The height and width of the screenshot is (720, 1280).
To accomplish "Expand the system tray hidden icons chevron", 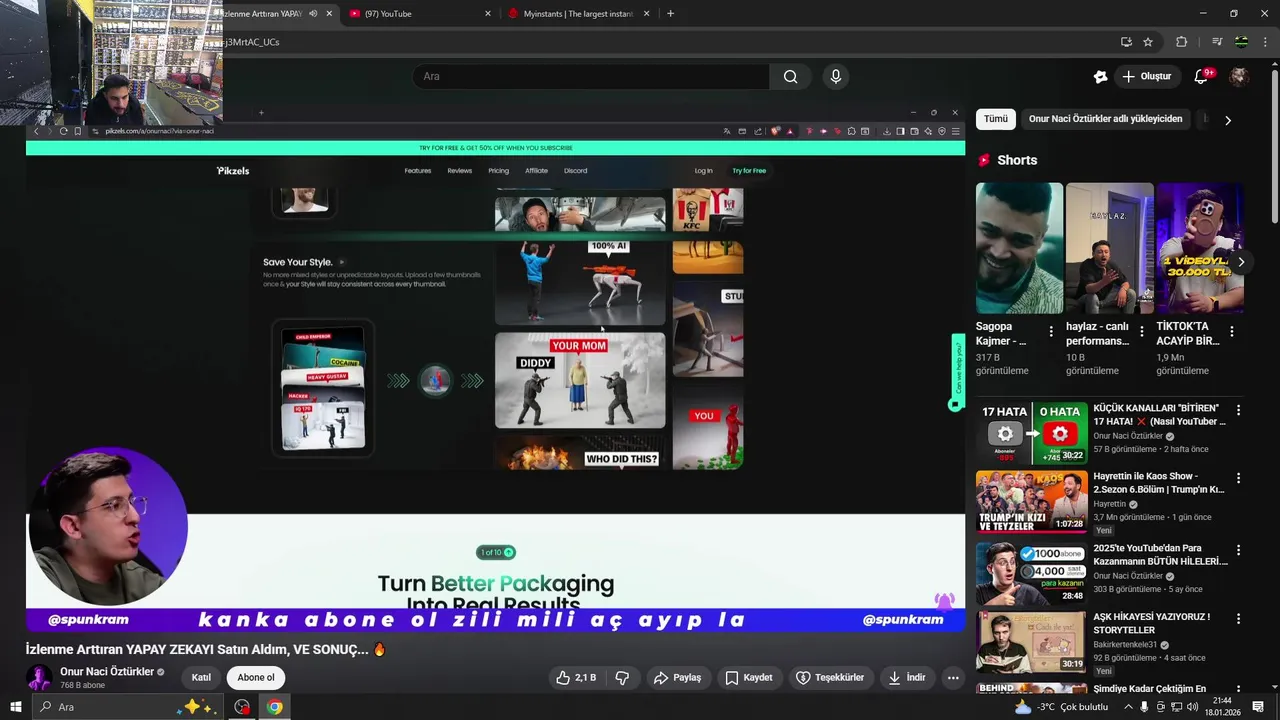I will click(x=1128, y=707).
